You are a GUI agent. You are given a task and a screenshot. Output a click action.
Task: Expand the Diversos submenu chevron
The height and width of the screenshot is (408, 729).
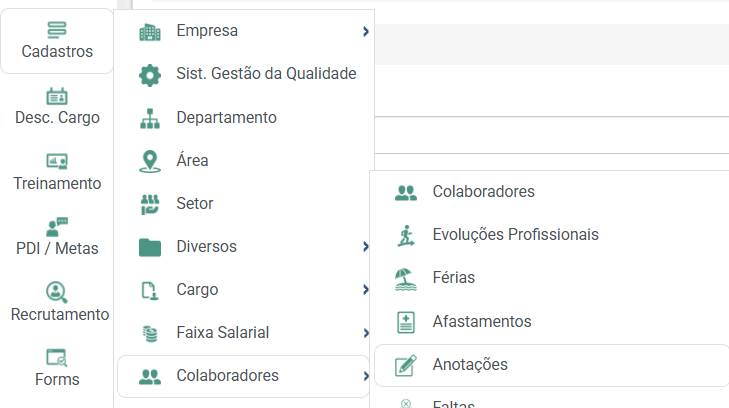coord(366,247)
